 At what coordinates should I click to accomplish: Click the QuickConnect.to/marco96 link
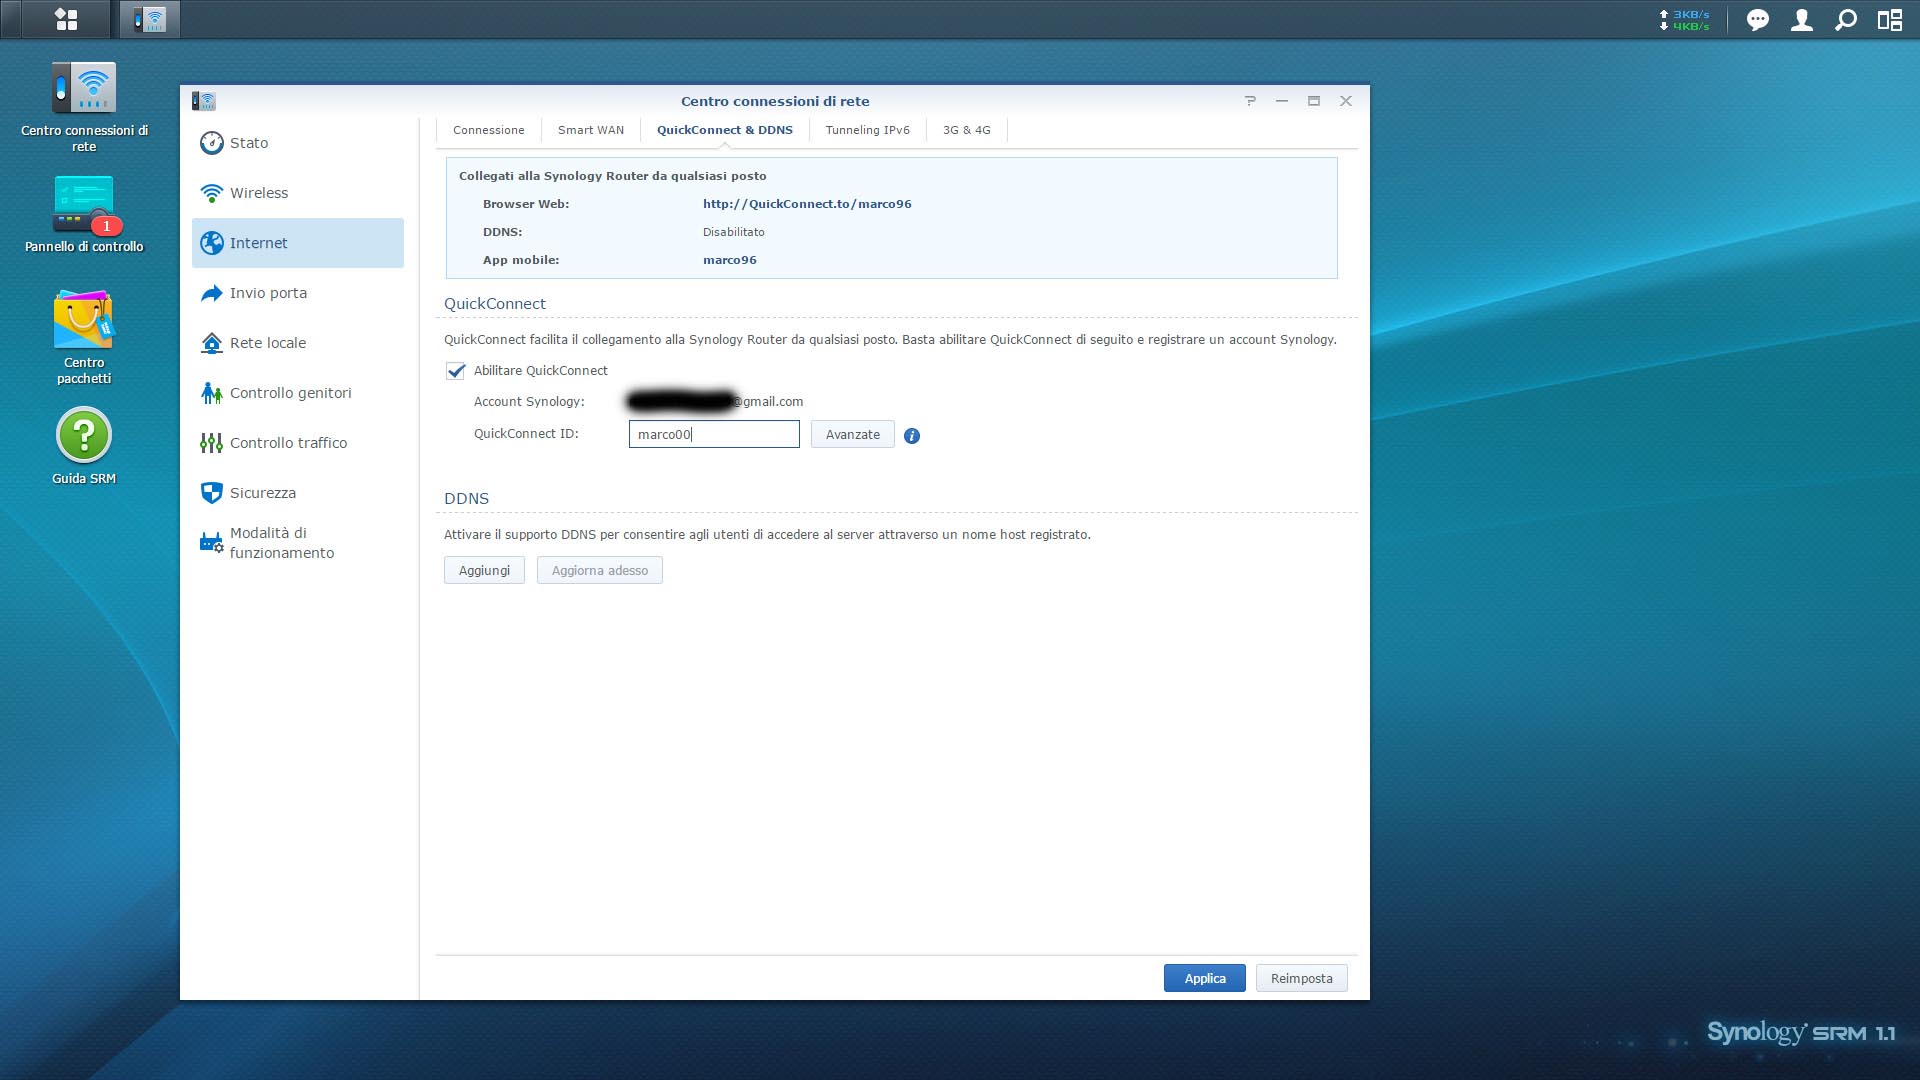click(x=806, y=204)
